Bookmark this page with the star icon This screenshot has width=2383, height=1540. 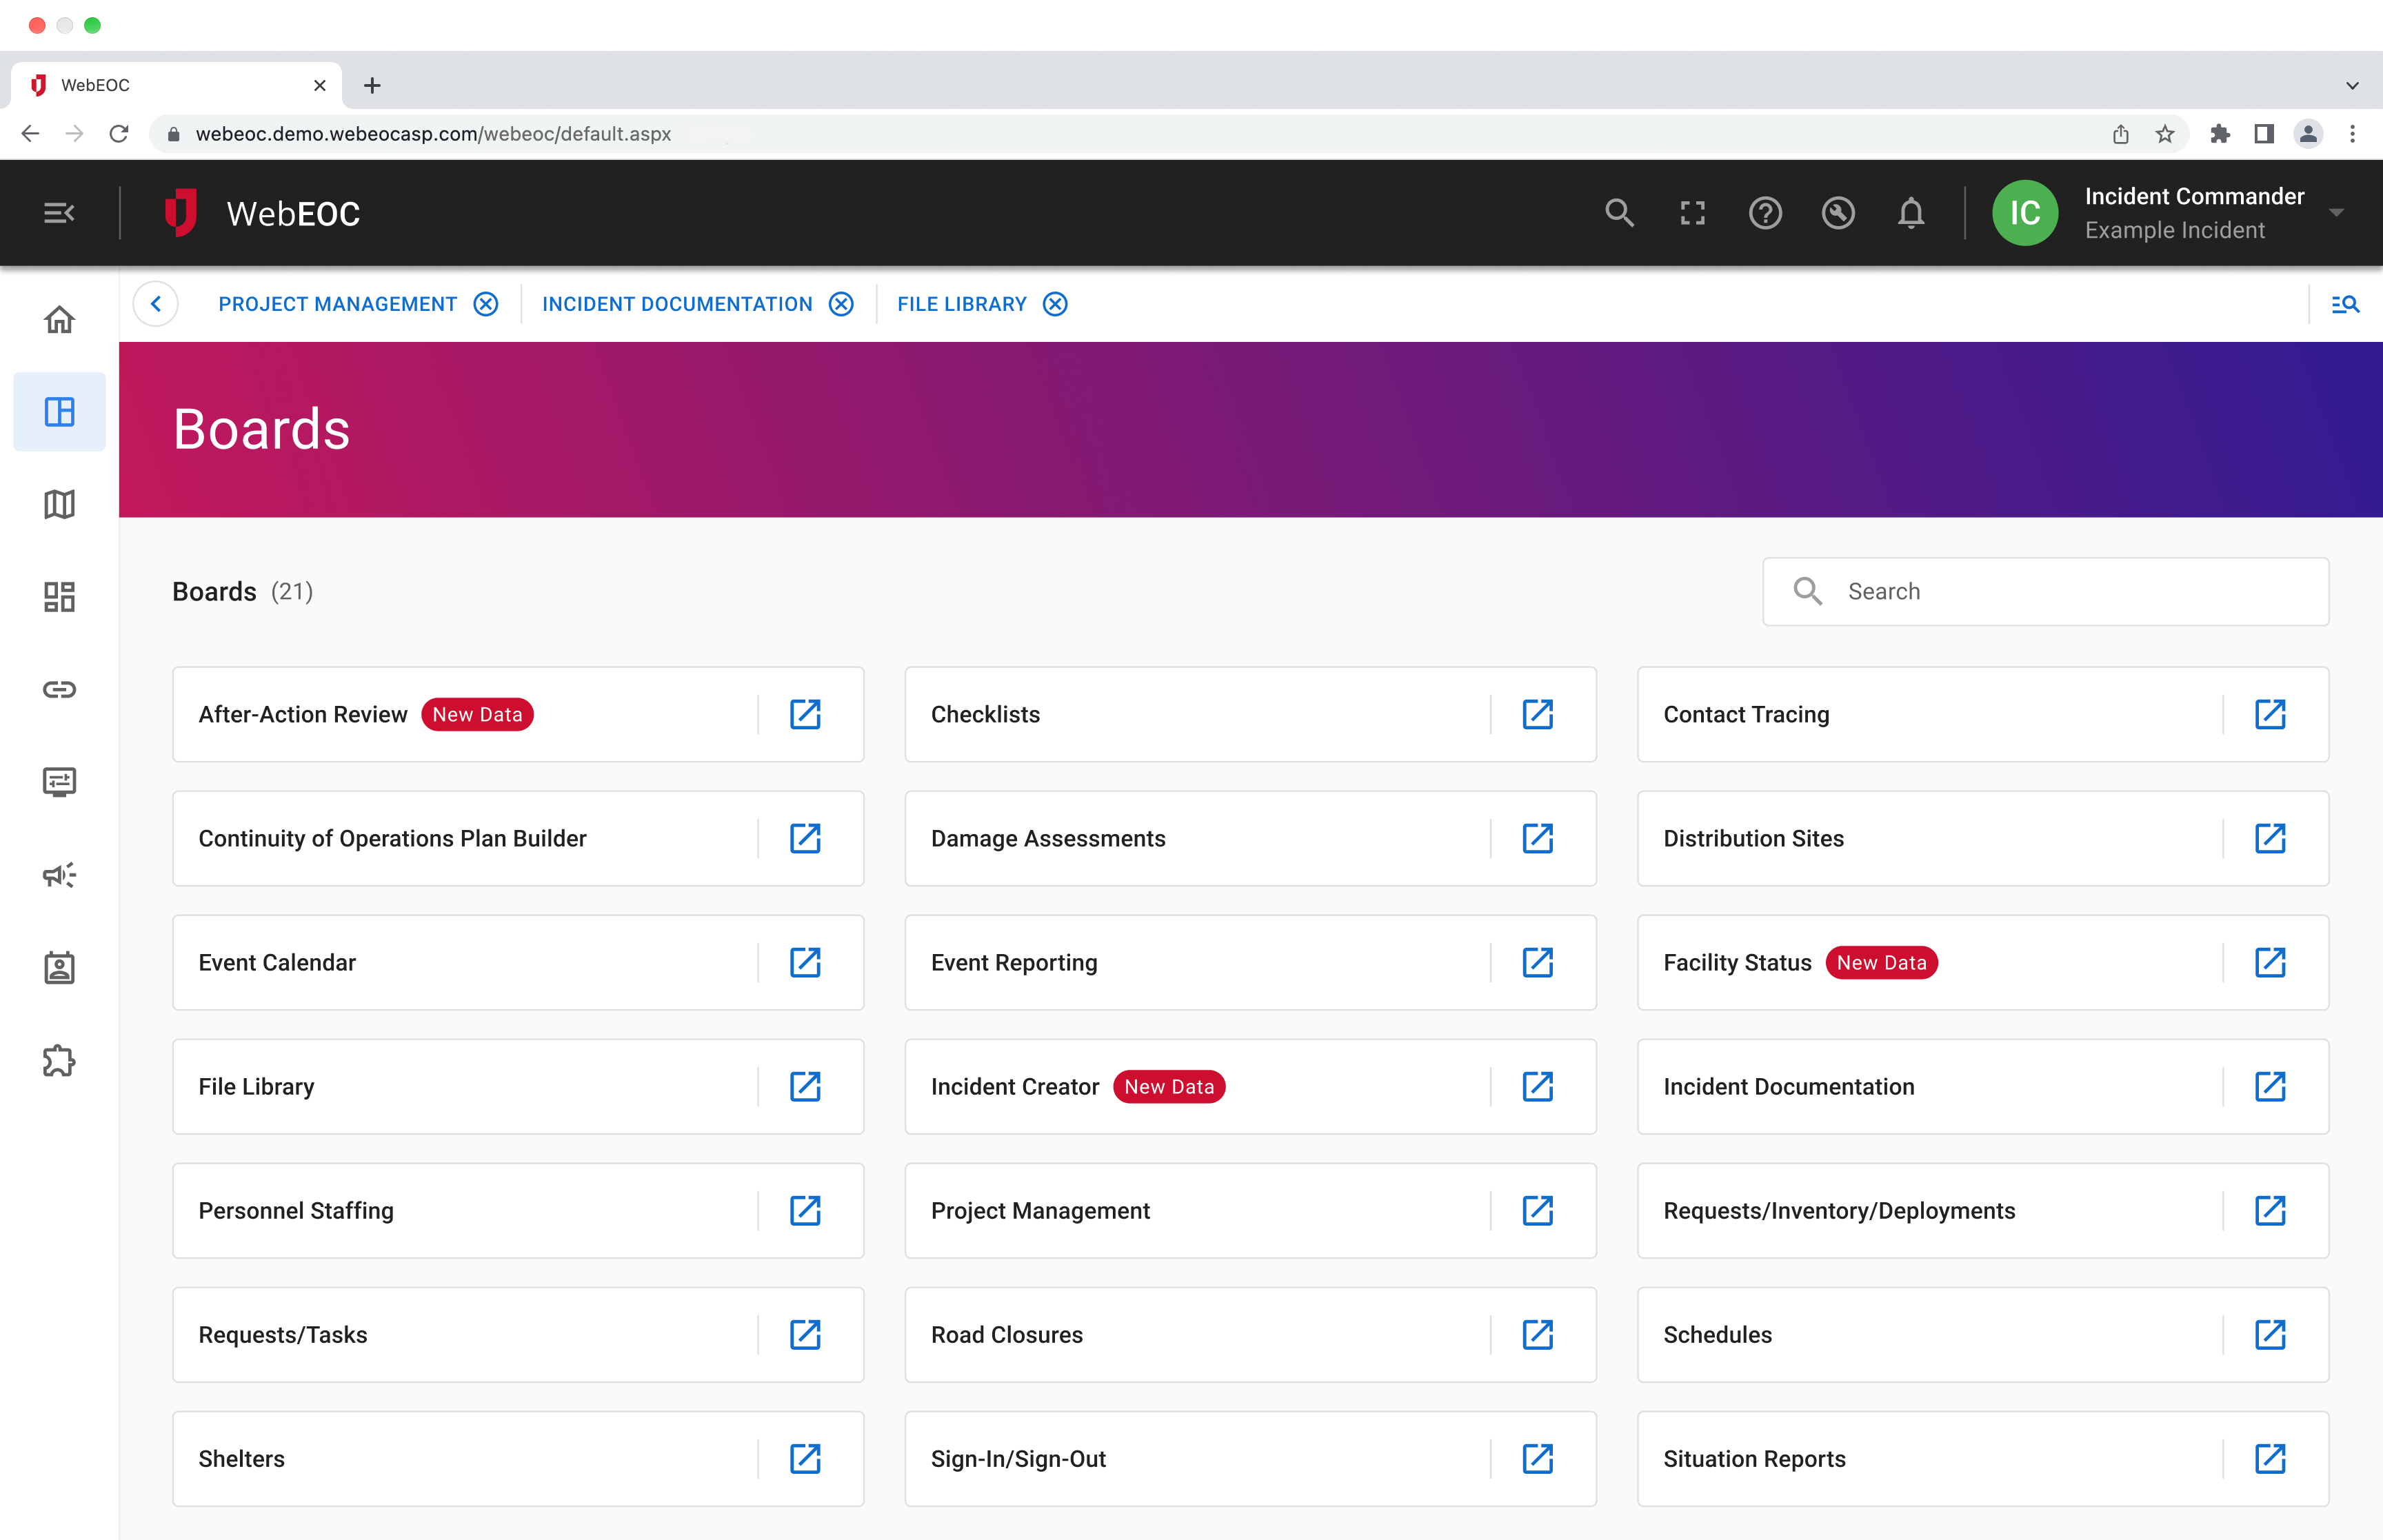[x=2164, y=134]
